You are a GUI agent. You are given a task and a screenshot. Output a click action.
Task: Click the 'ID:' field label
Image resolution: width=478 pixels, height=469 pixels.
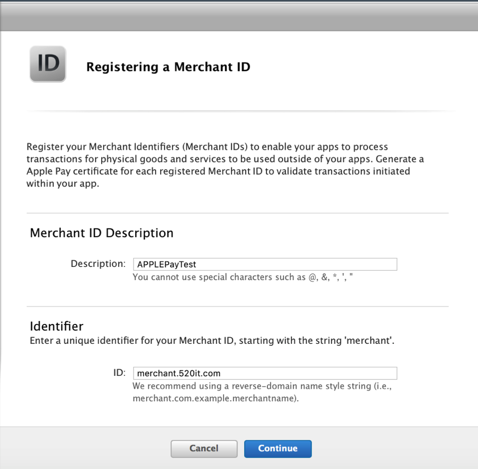tap(119, 373)
